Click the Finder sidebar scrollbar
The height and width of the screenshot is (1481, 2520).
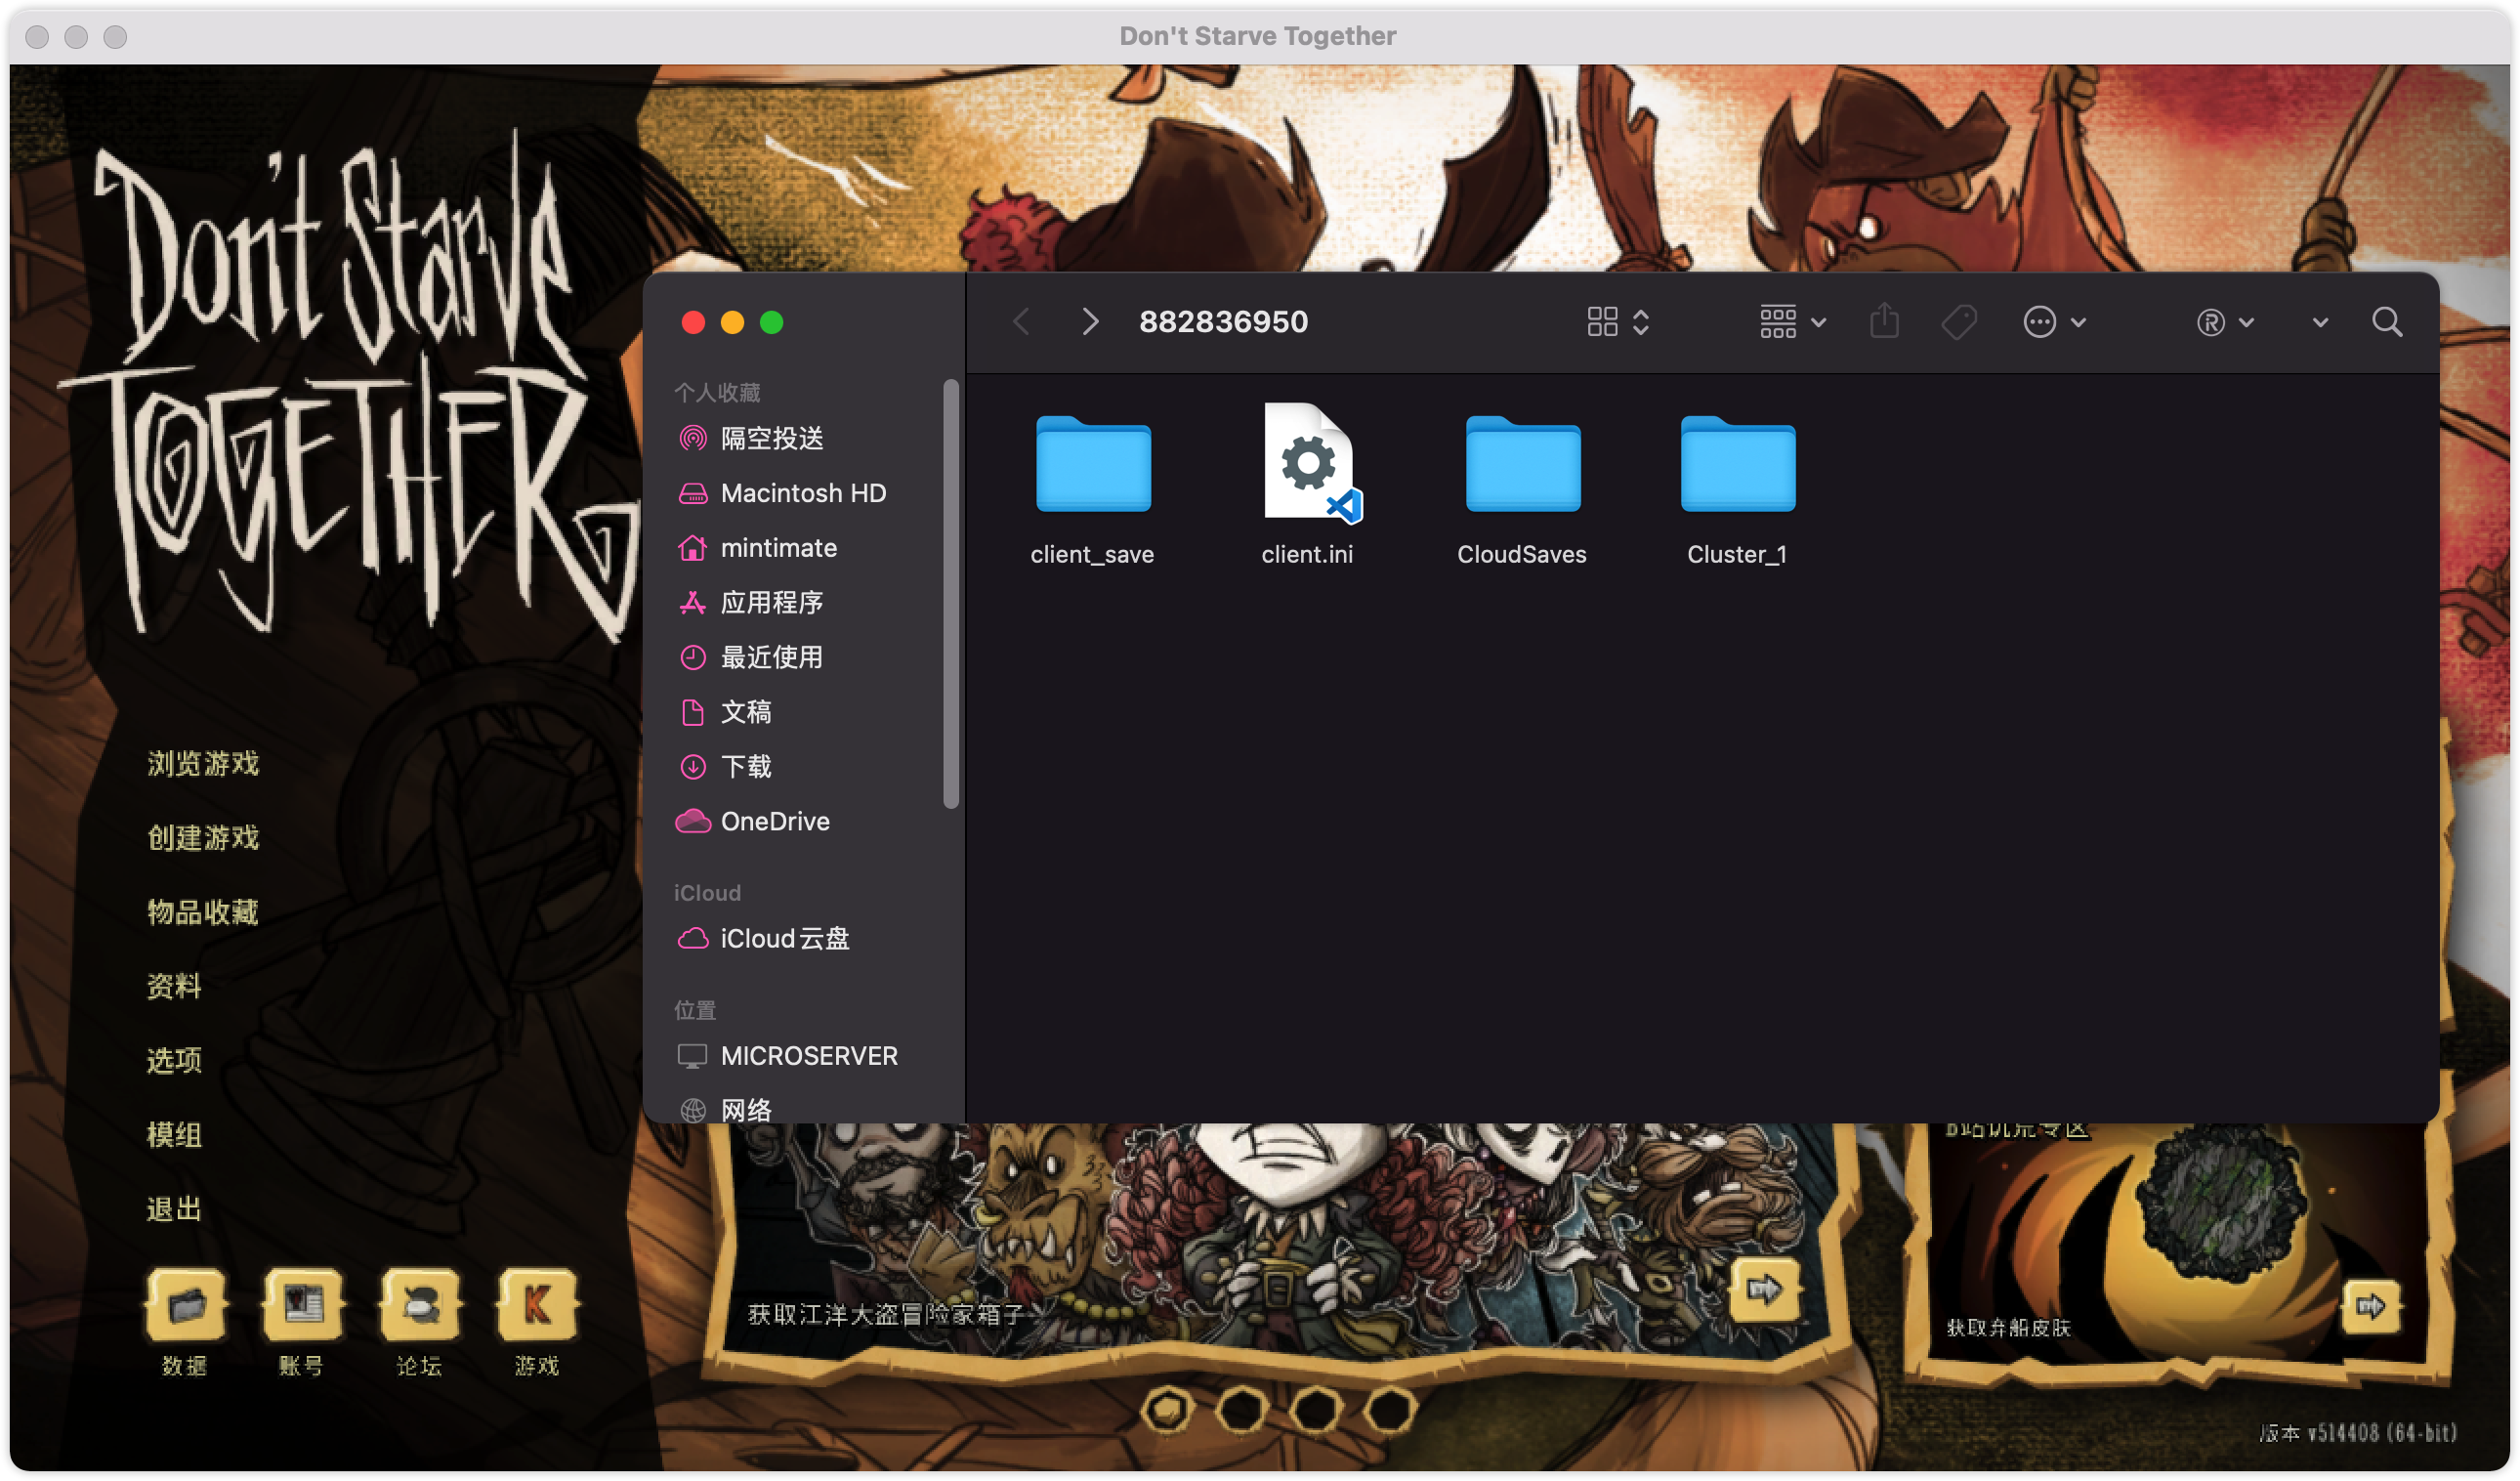tap(951, 593)
